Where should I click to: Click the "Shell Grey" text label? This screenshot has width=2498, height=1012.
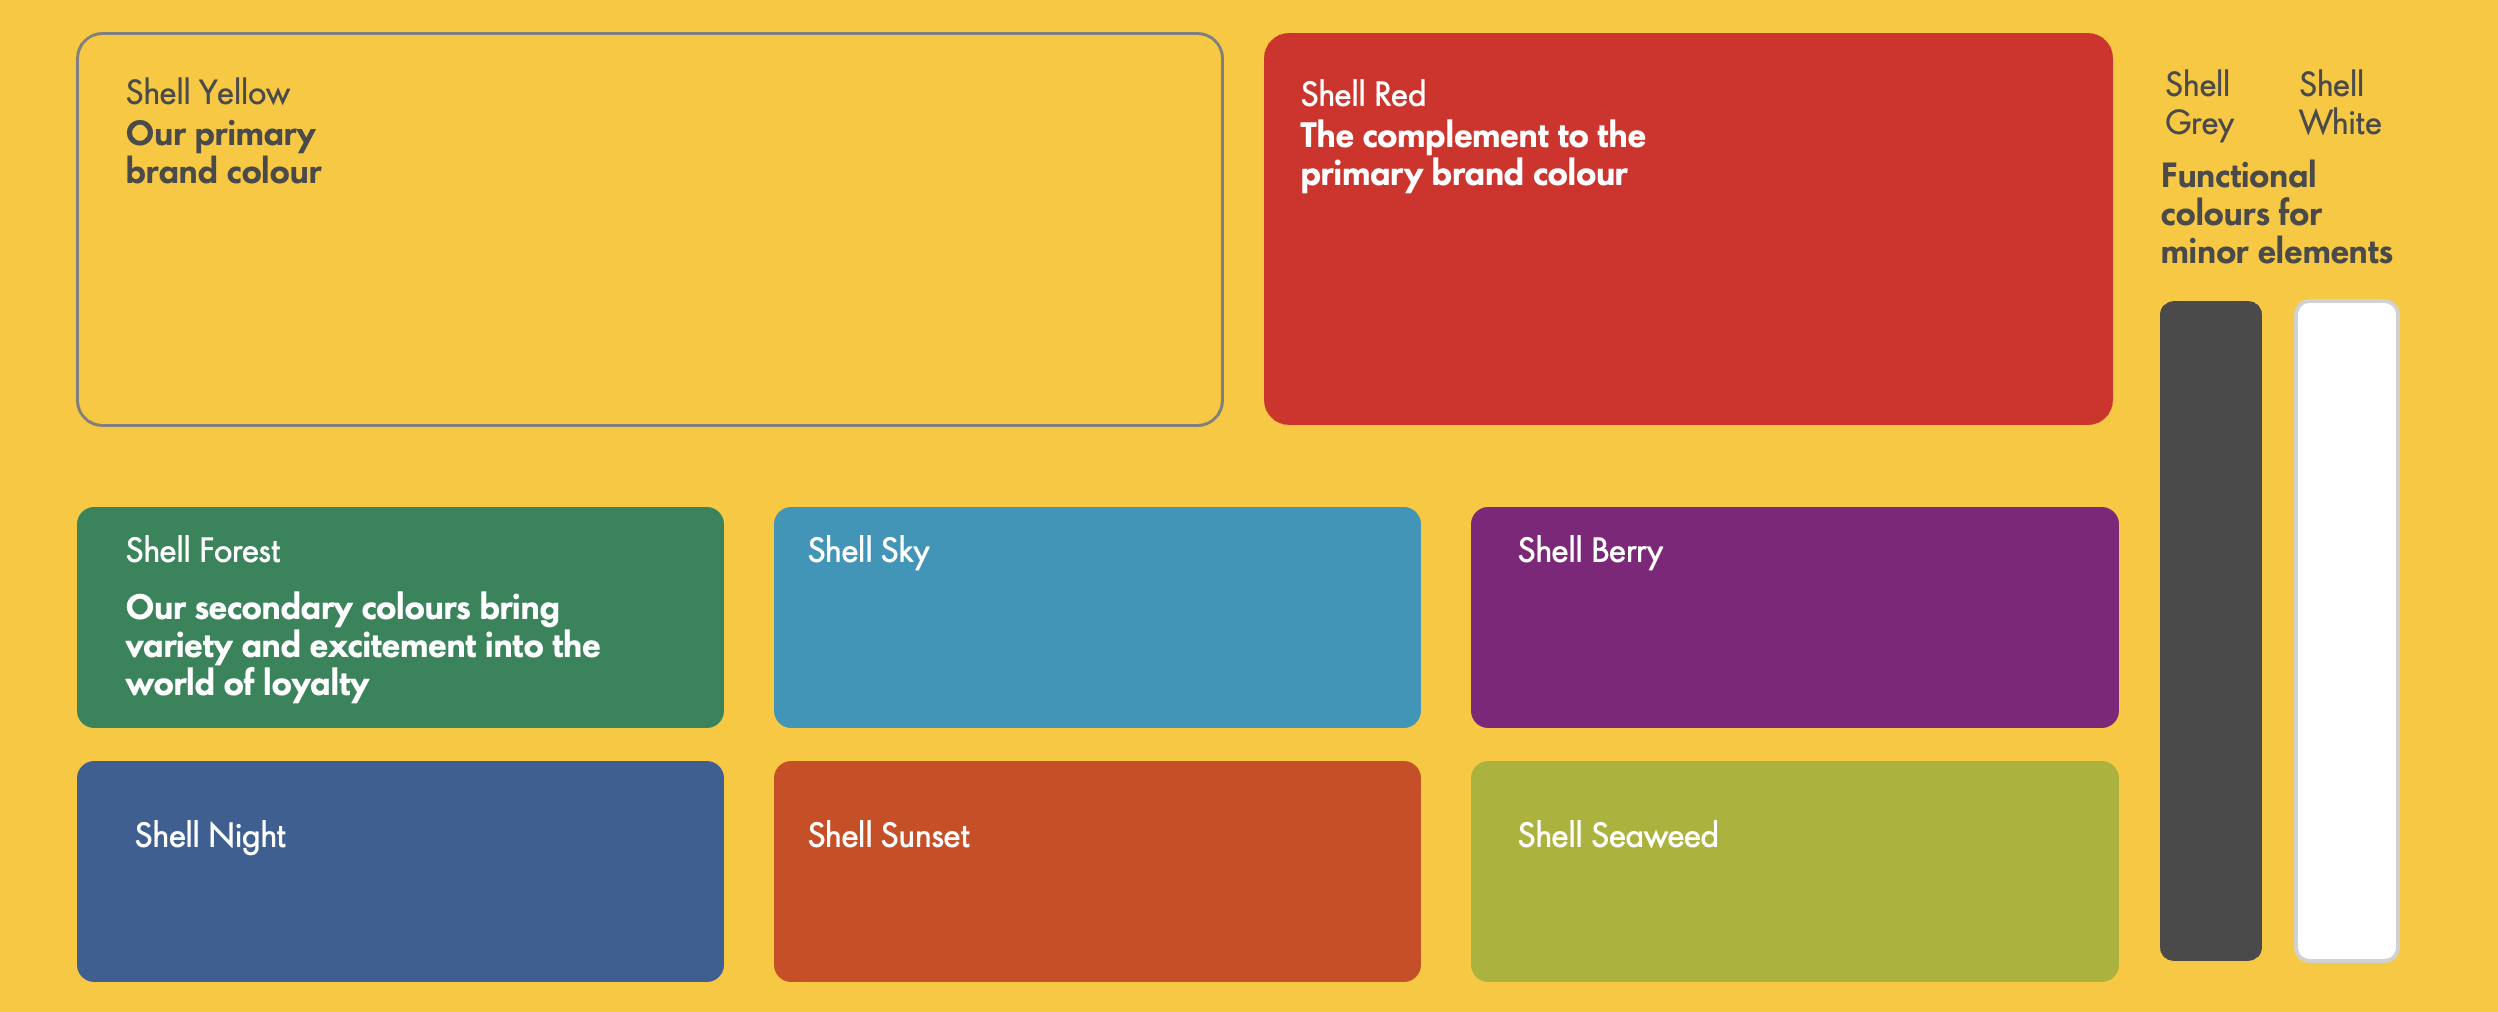click(2198, 103)
